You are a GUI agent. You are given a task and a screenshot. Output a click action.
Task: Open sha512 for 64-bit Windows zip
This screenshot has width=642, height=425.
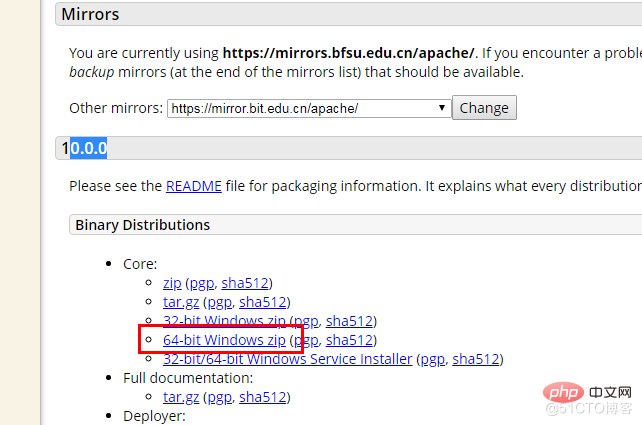click(349, 340)
